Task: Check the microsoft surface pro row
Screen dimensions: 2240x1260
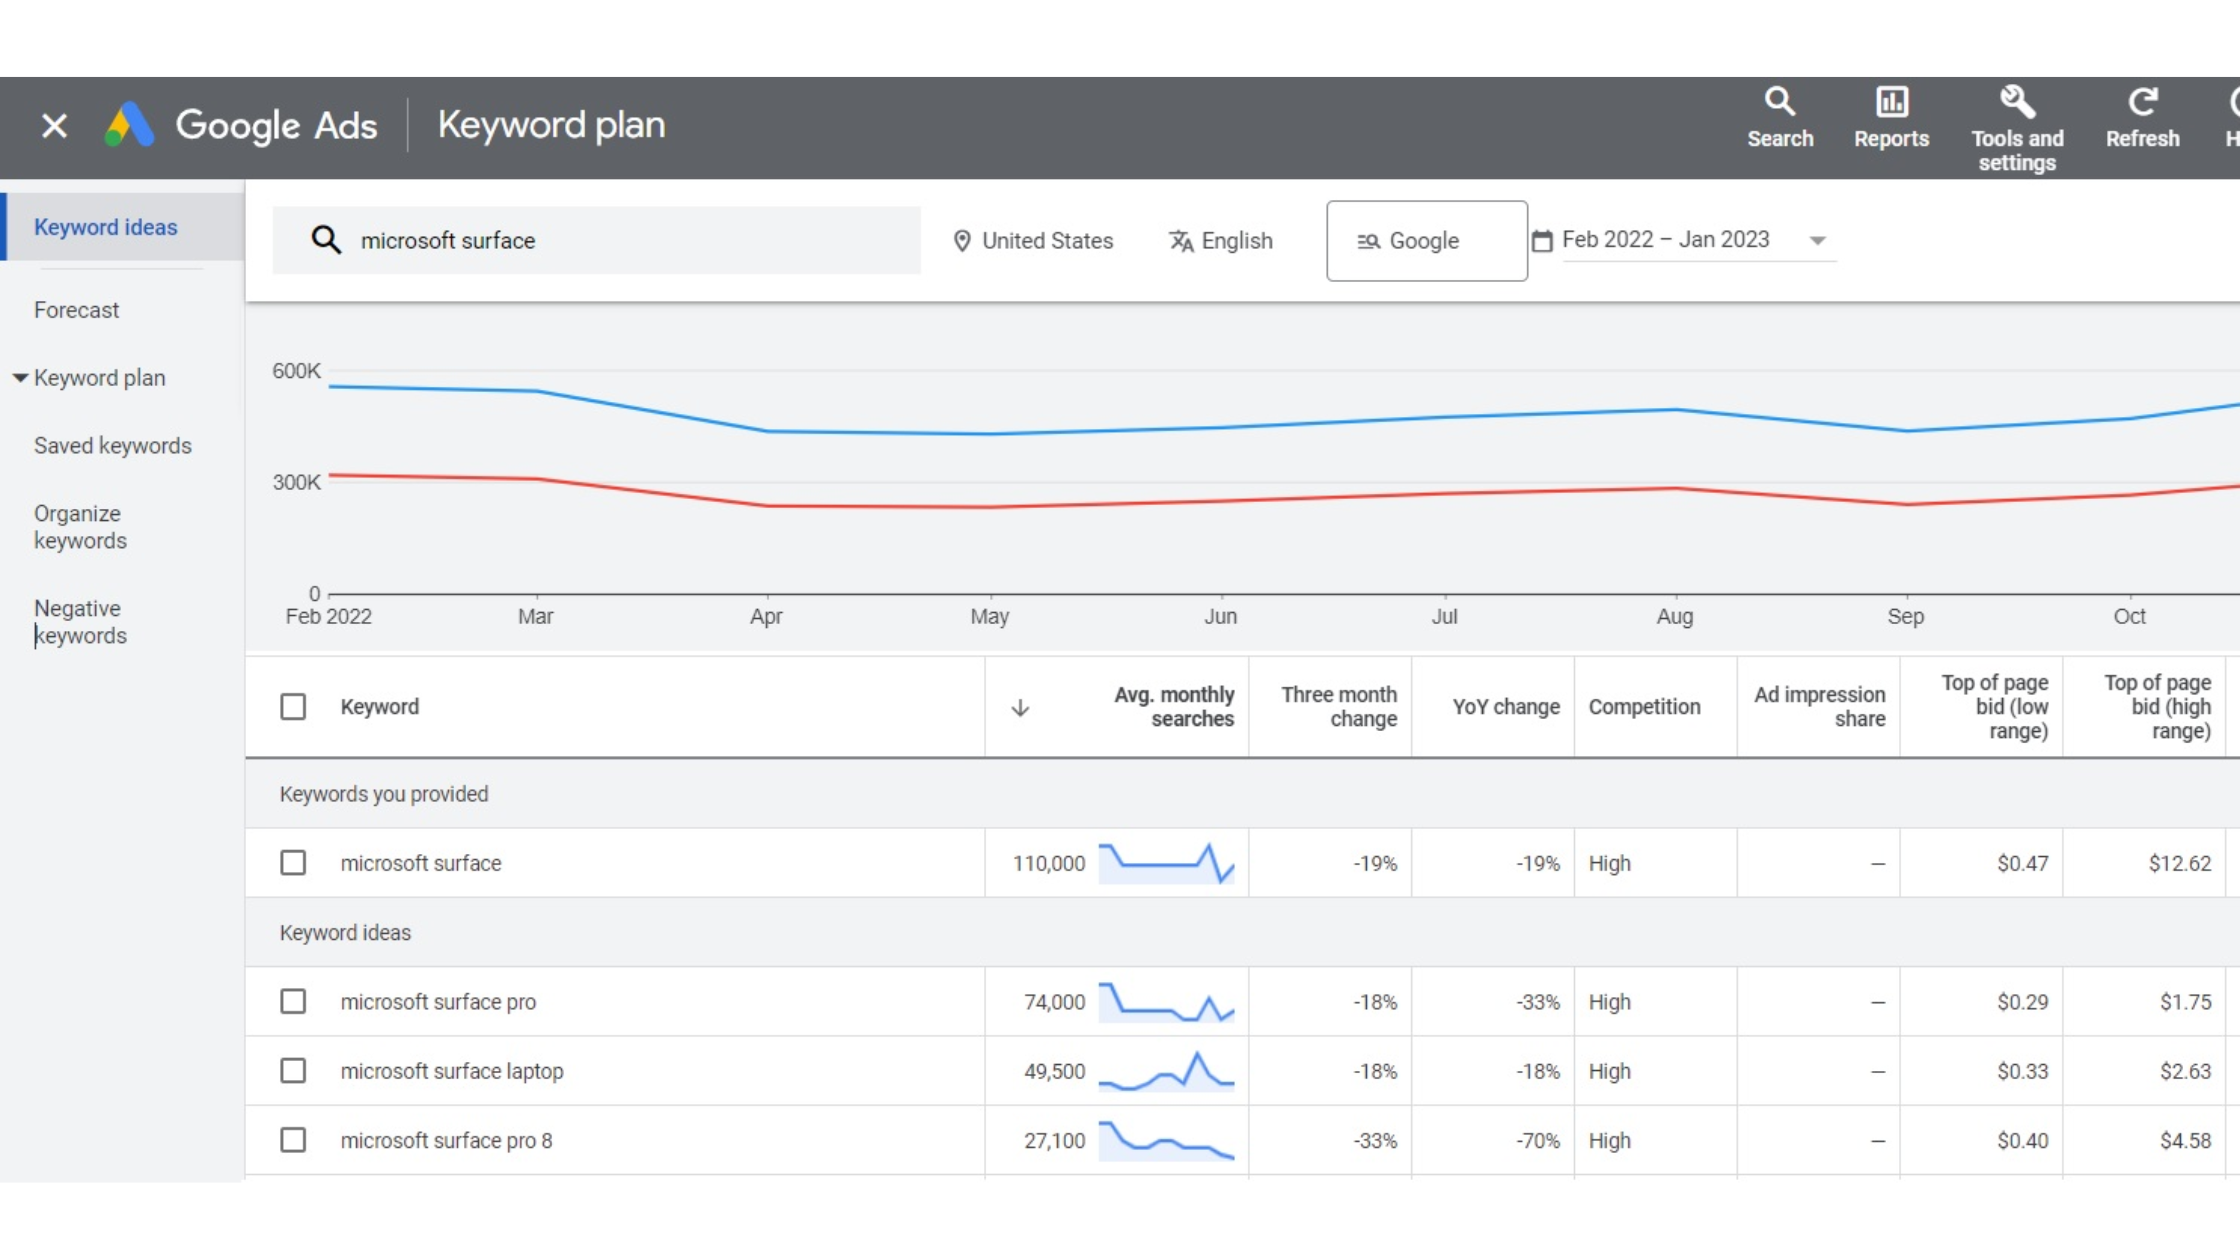Action: [293, 1002]
